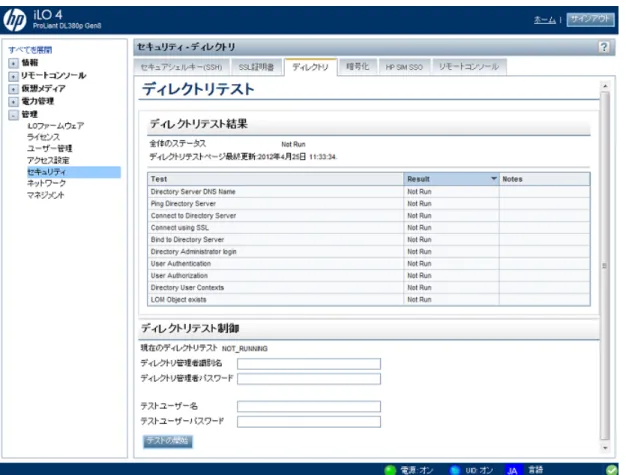
Task: Click the テストの開始 button
Action: point(168,441)
